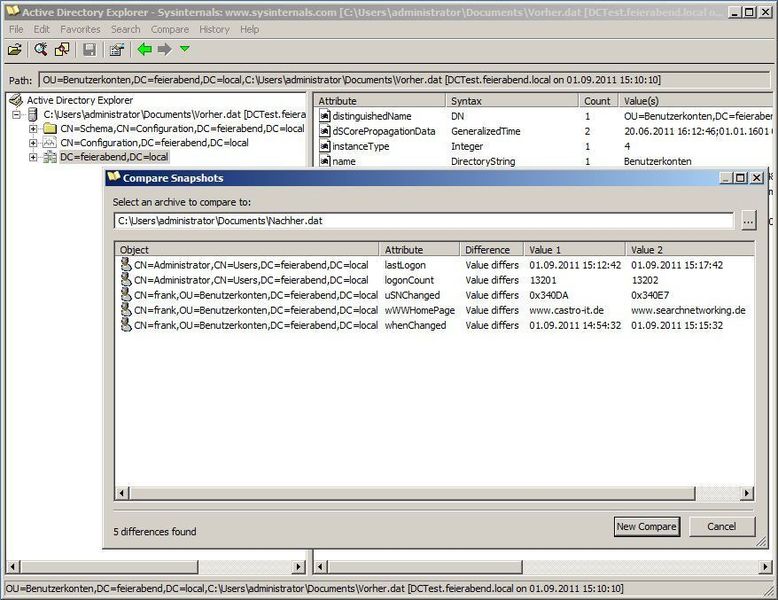This screenshot has width=778, height=600.
Task: Sort by main window Syntax column header
Action: click(512, 101)
